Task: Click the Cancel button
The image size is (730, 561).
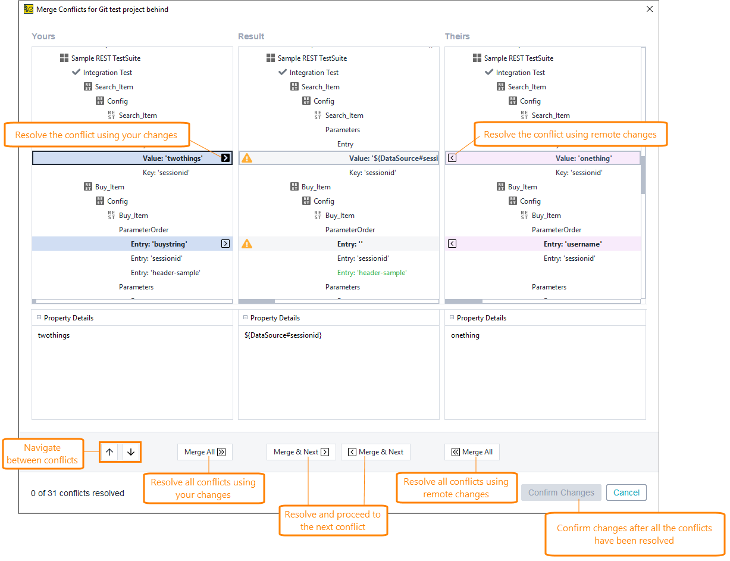Action: 626,492
